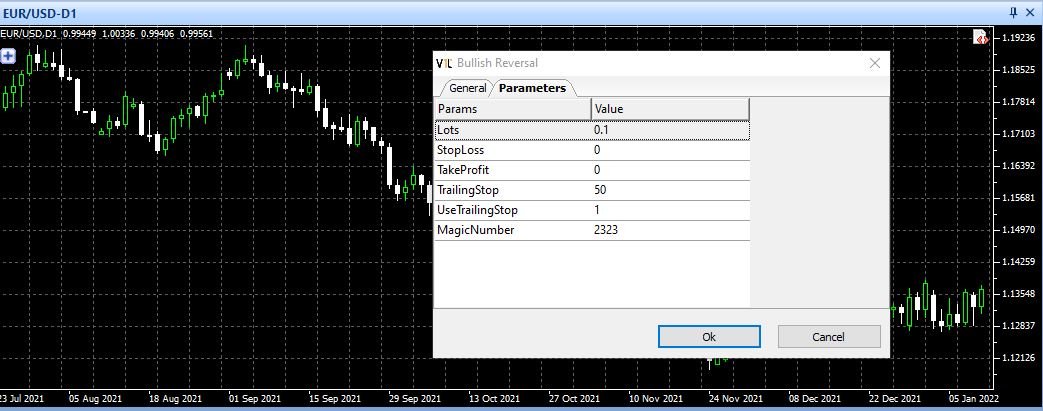1043x411 pixels.
Task: Click the blue plus icon on chart
Action: coord(7,56)
